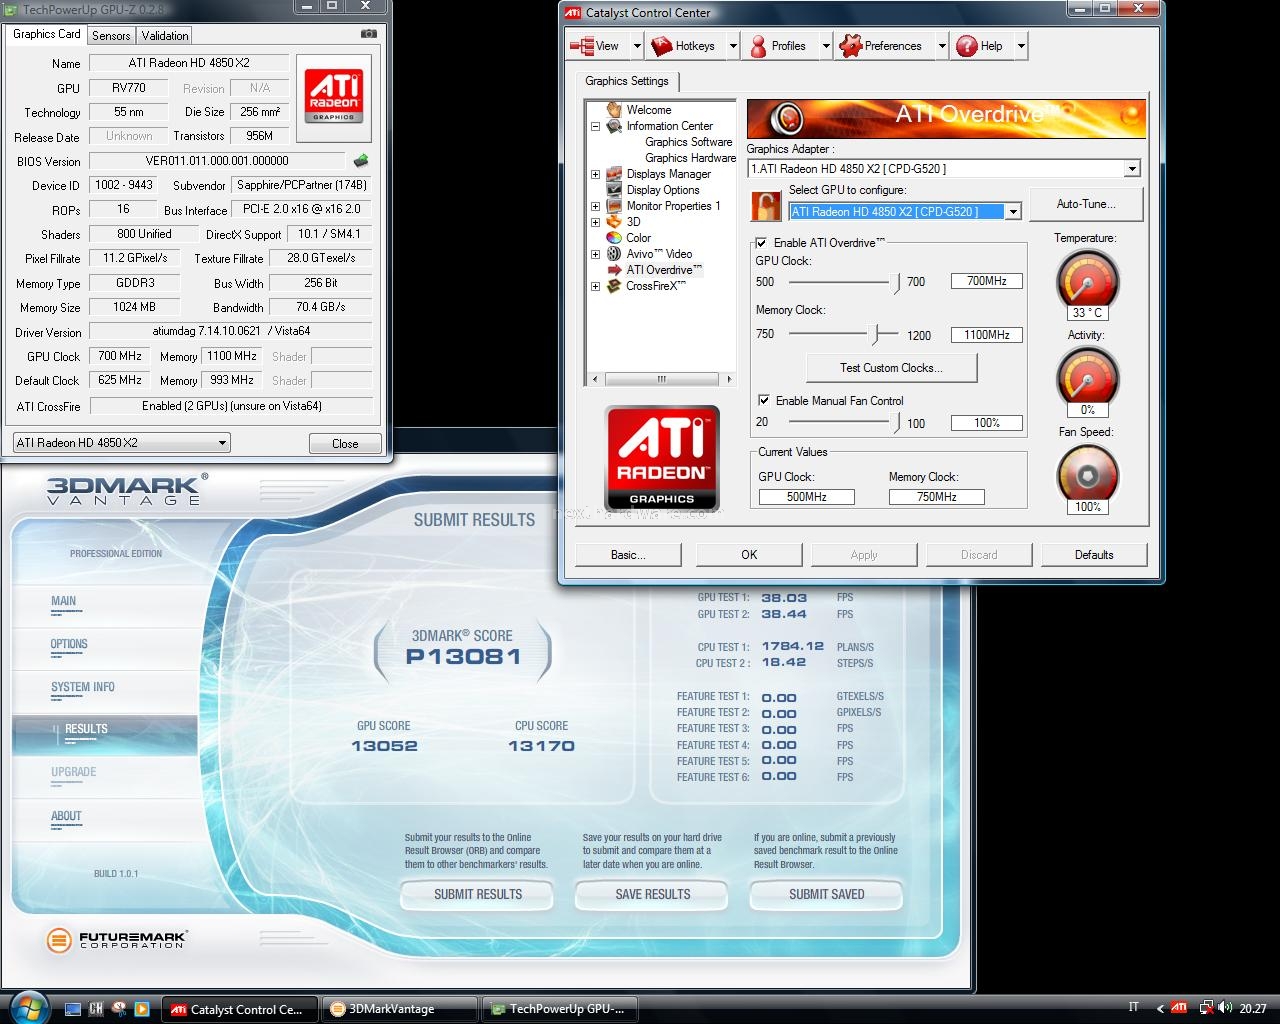The width and height of the screenshot is (1280, 1024).
Task: Click the CrossFireX icon in tree
Action: tap(614, 286)
